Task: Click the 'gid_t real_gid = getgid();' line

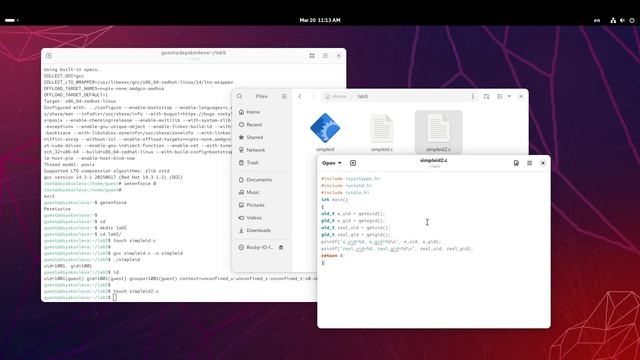Action: point(356,235)
